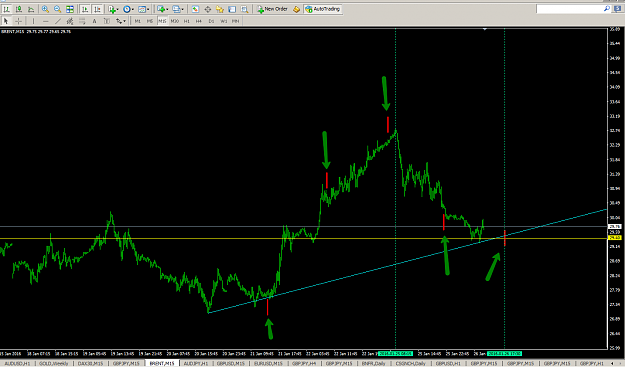Open the profiles dropdown

click(x=178, y=9)
